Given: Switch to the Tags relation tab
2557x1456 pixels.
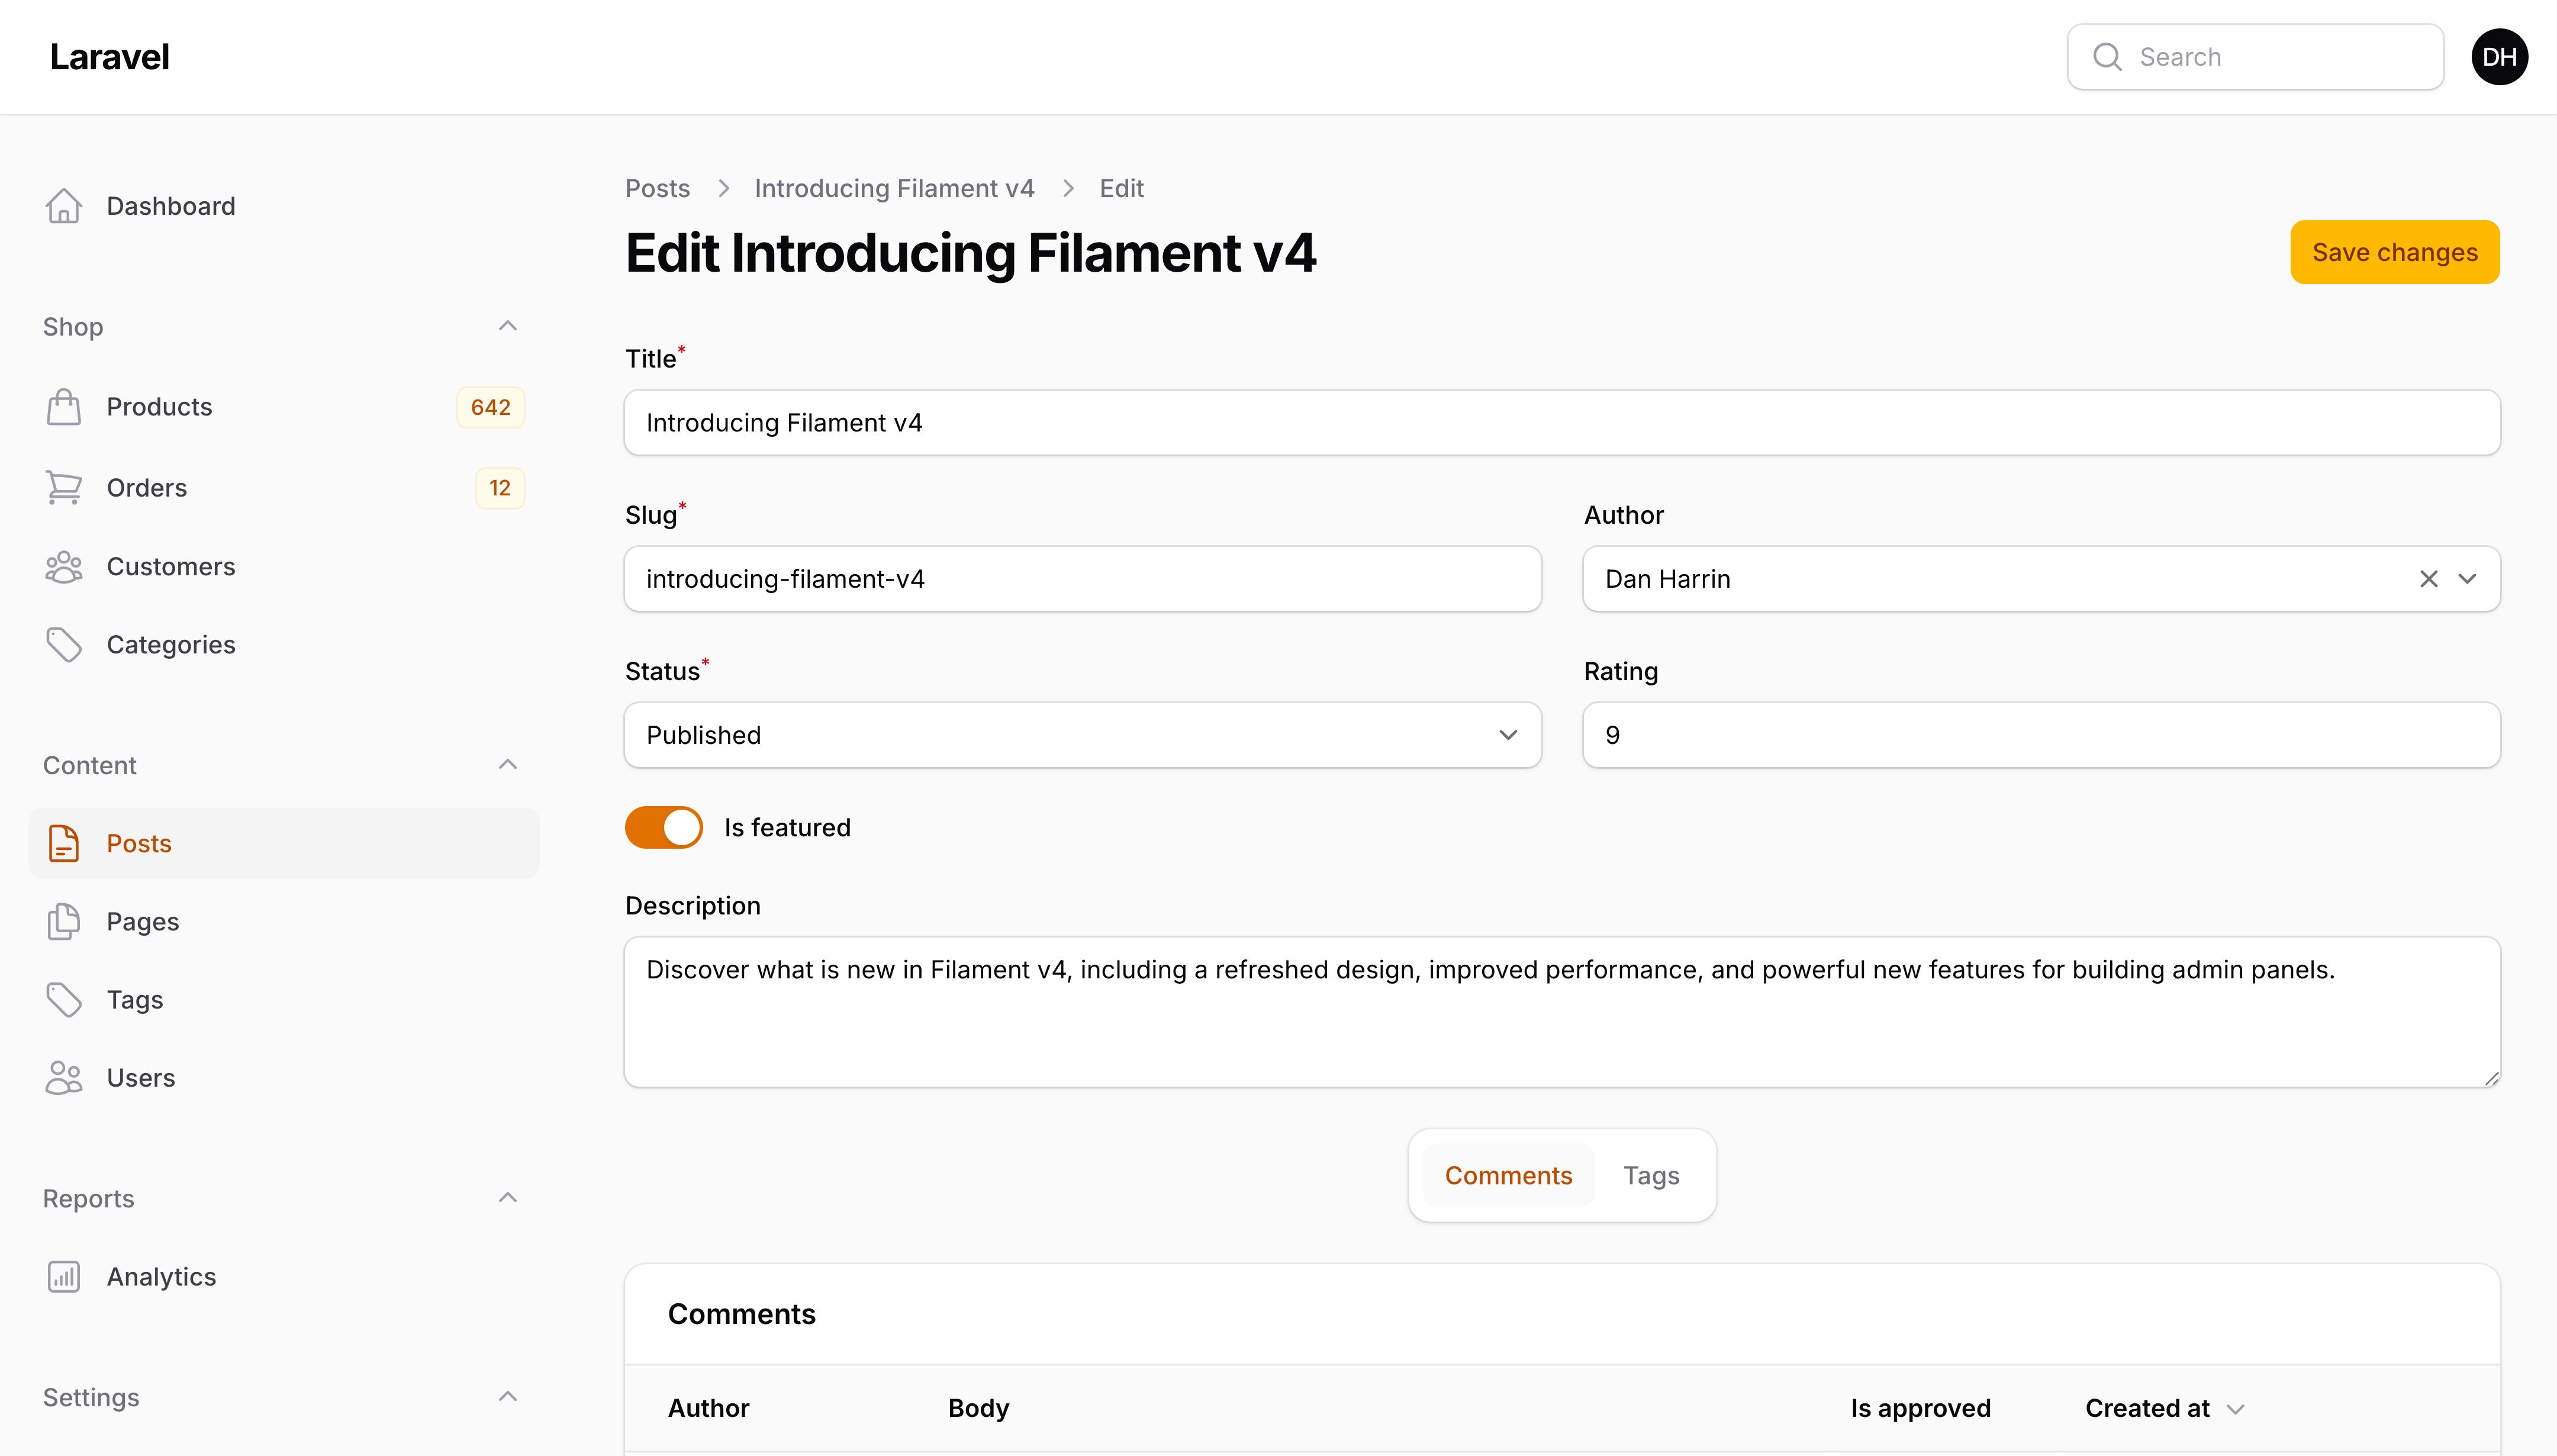Looking at the screenshot, I should point(1651,1176).
